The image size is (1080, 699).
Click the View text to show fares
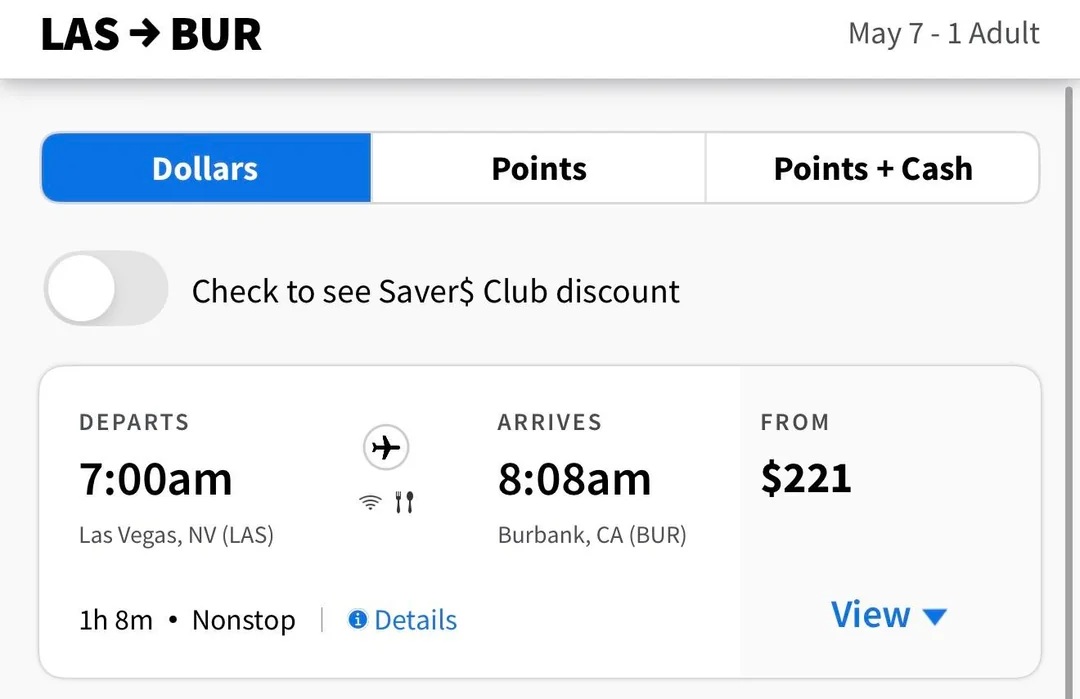[870, 615]
